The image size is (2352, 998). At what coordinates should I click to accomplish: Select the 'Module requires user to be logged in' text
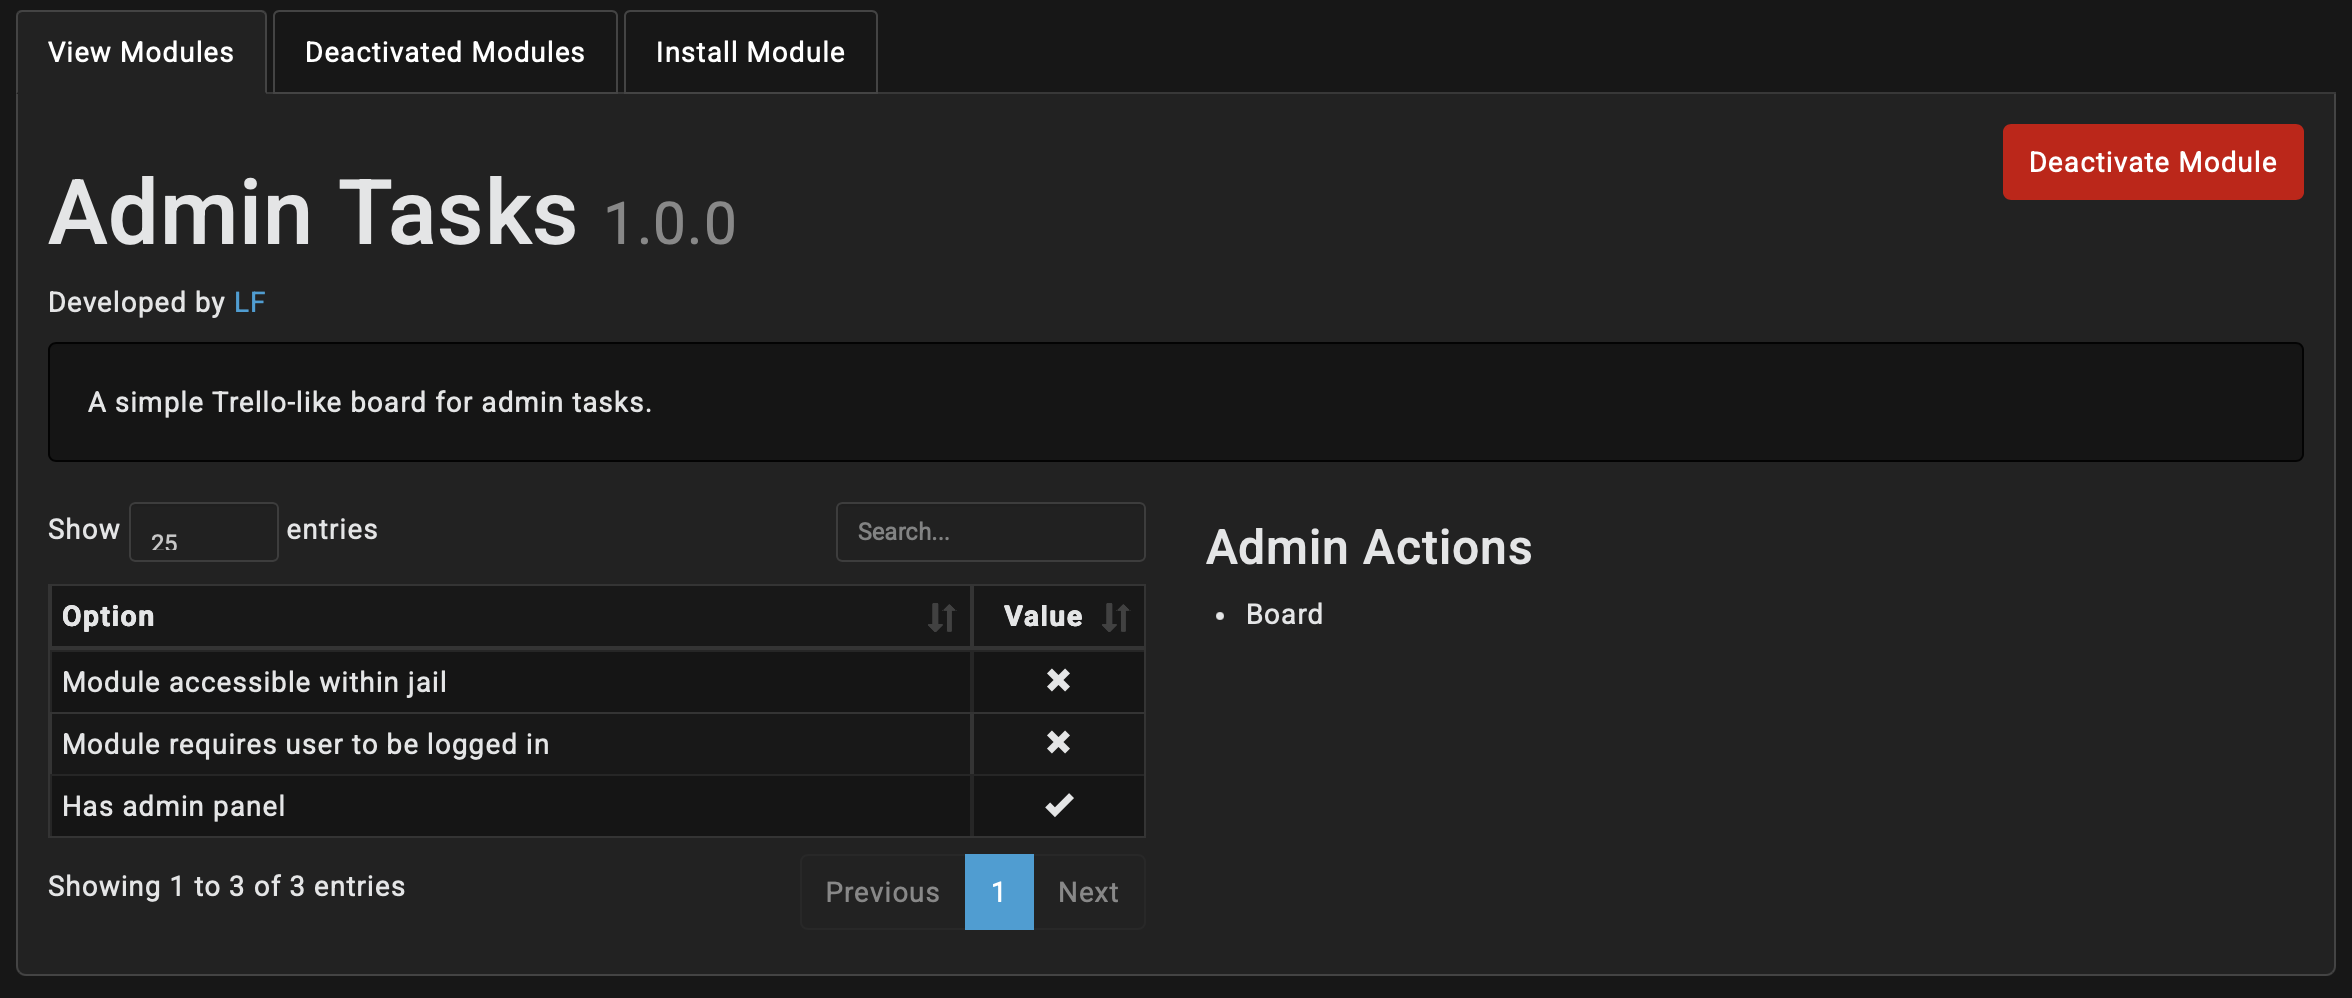pyautogui.click(x=305, y=744)
